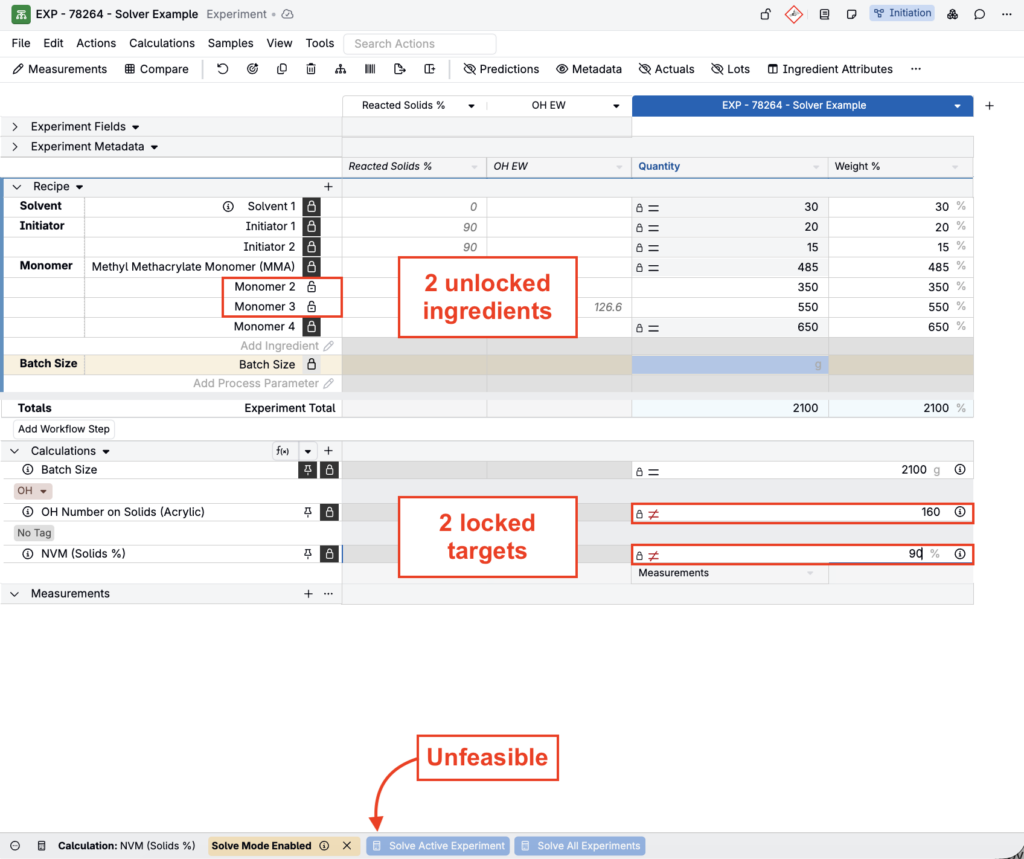Collapse the Measurements section chevron

point(15,594)
